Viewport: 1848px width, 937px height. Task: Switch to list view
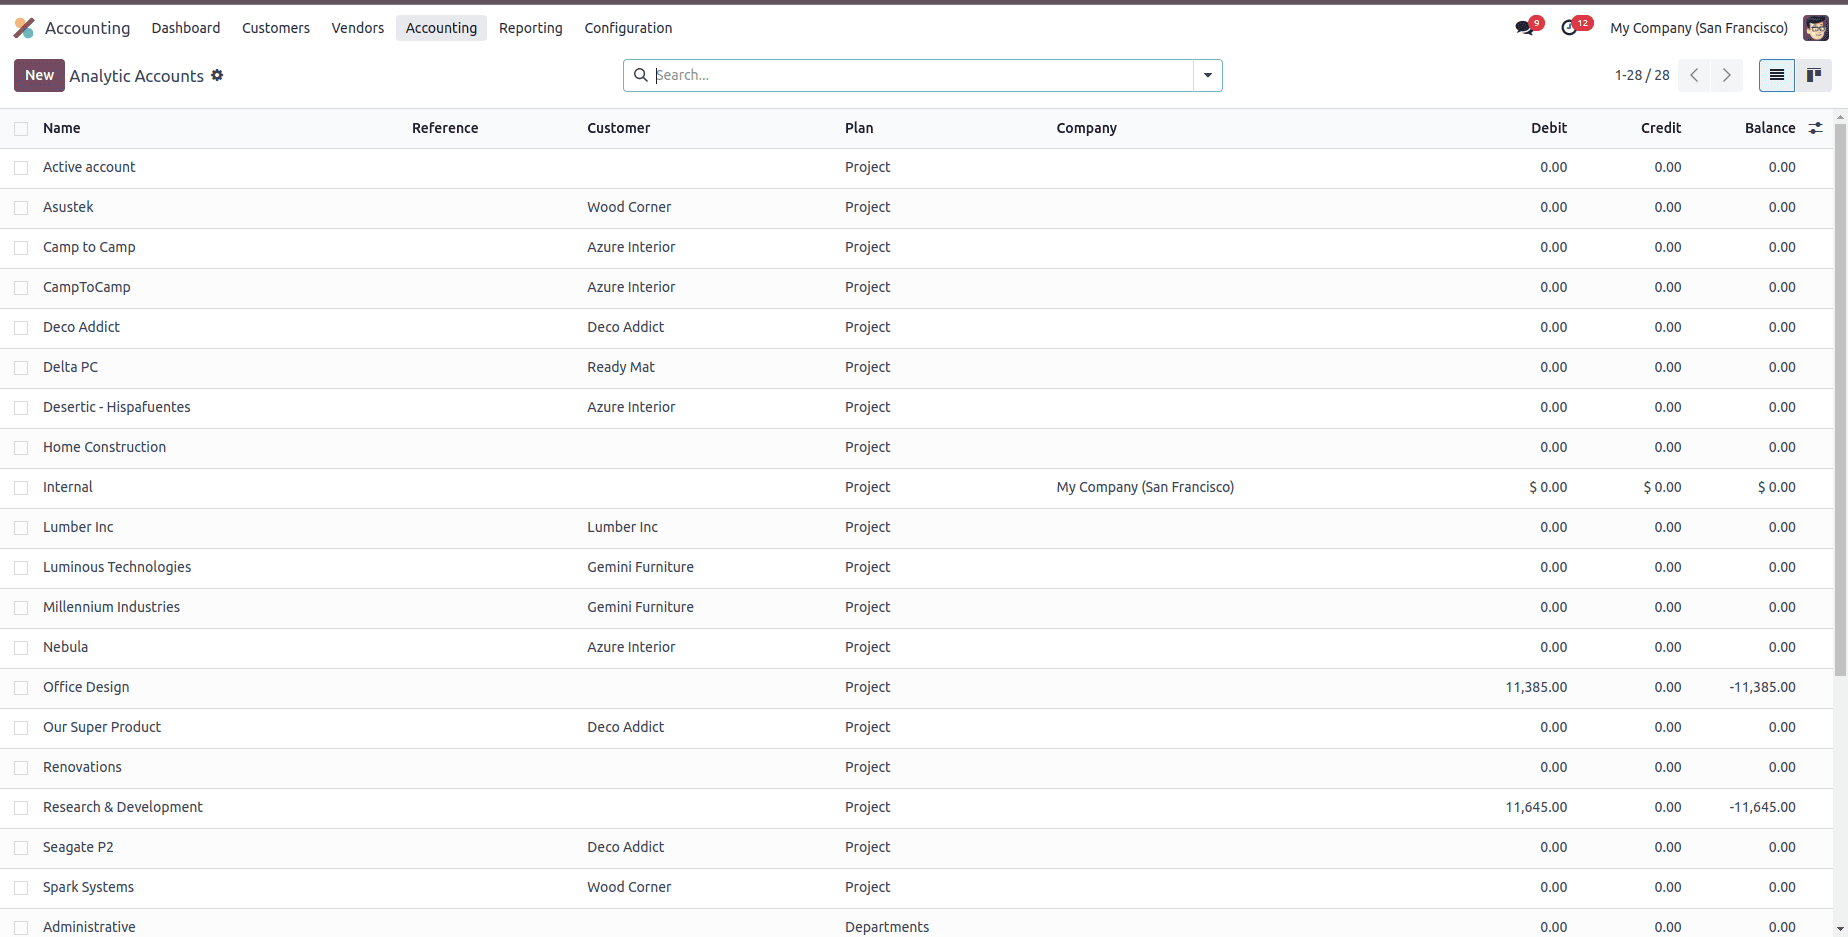coord(1777,75)
